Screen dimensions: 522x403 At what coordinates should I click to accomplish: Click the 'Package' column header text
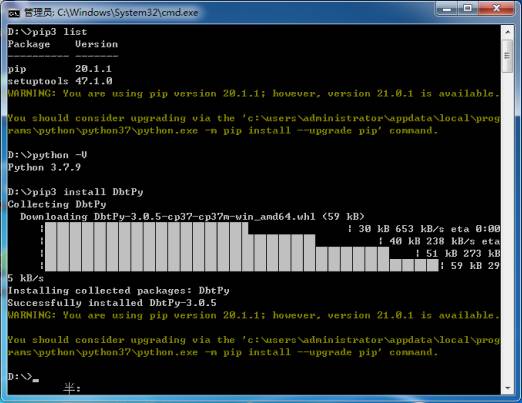(x=29, y=44)
